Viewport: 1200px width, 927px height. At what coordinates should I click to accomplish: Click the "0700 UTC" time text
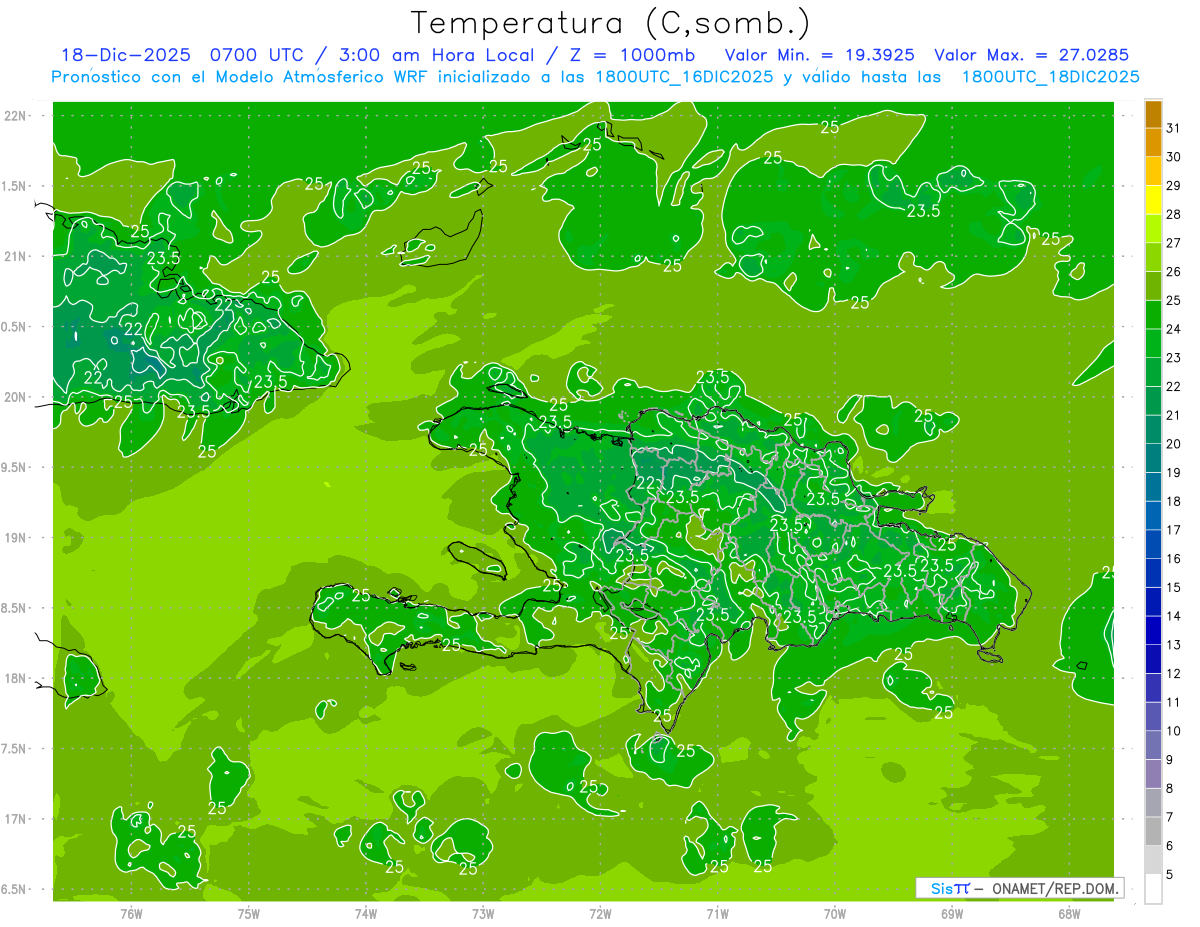258,55
